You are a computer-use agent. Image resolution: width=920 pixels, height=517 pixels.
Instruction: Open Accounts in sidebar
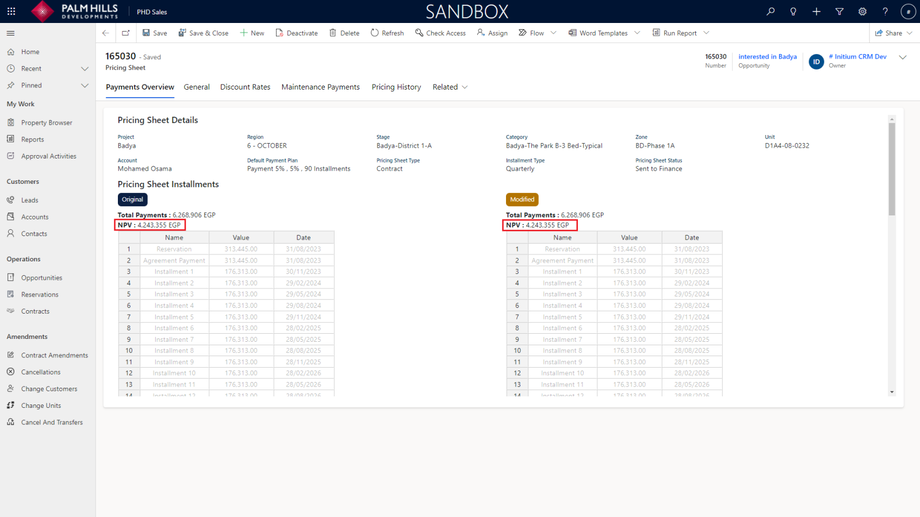[35, 217]
